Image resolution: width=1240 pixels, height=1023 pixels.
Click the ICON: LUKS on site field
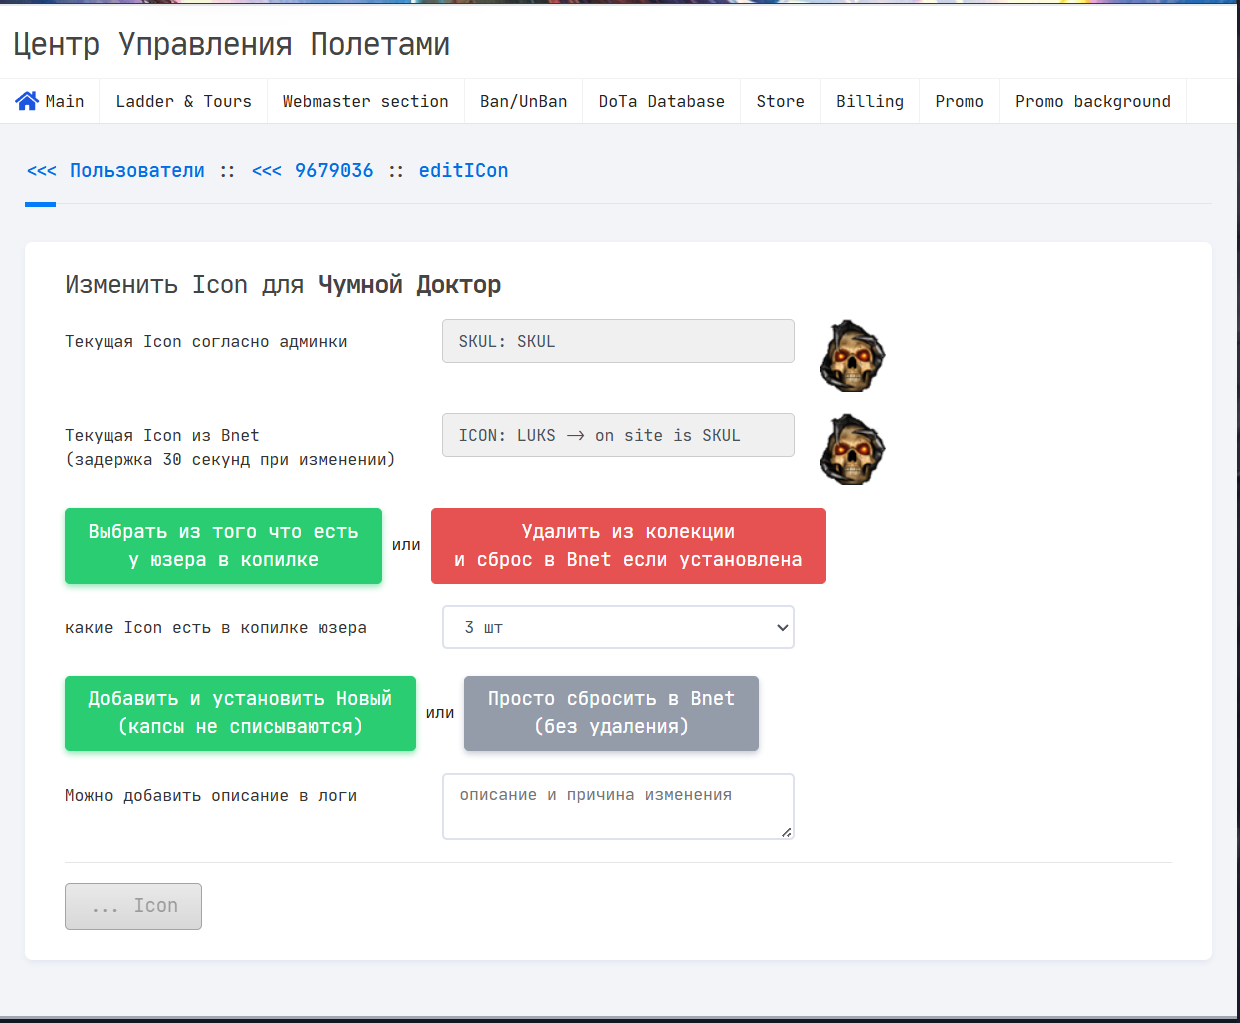click(x=618, y=435)
